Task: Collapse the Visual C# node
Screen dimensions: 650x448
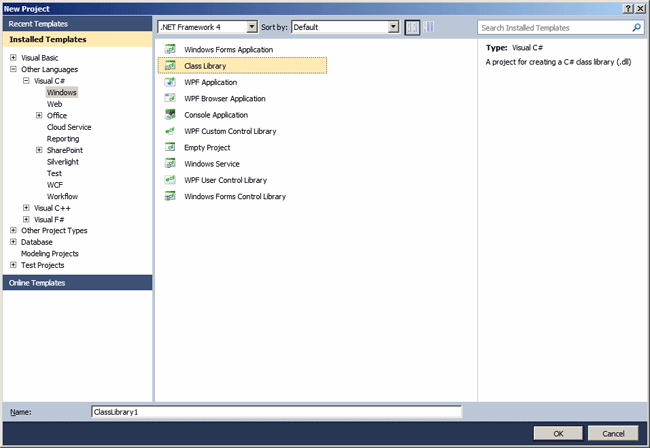Action: pos(26,80)
